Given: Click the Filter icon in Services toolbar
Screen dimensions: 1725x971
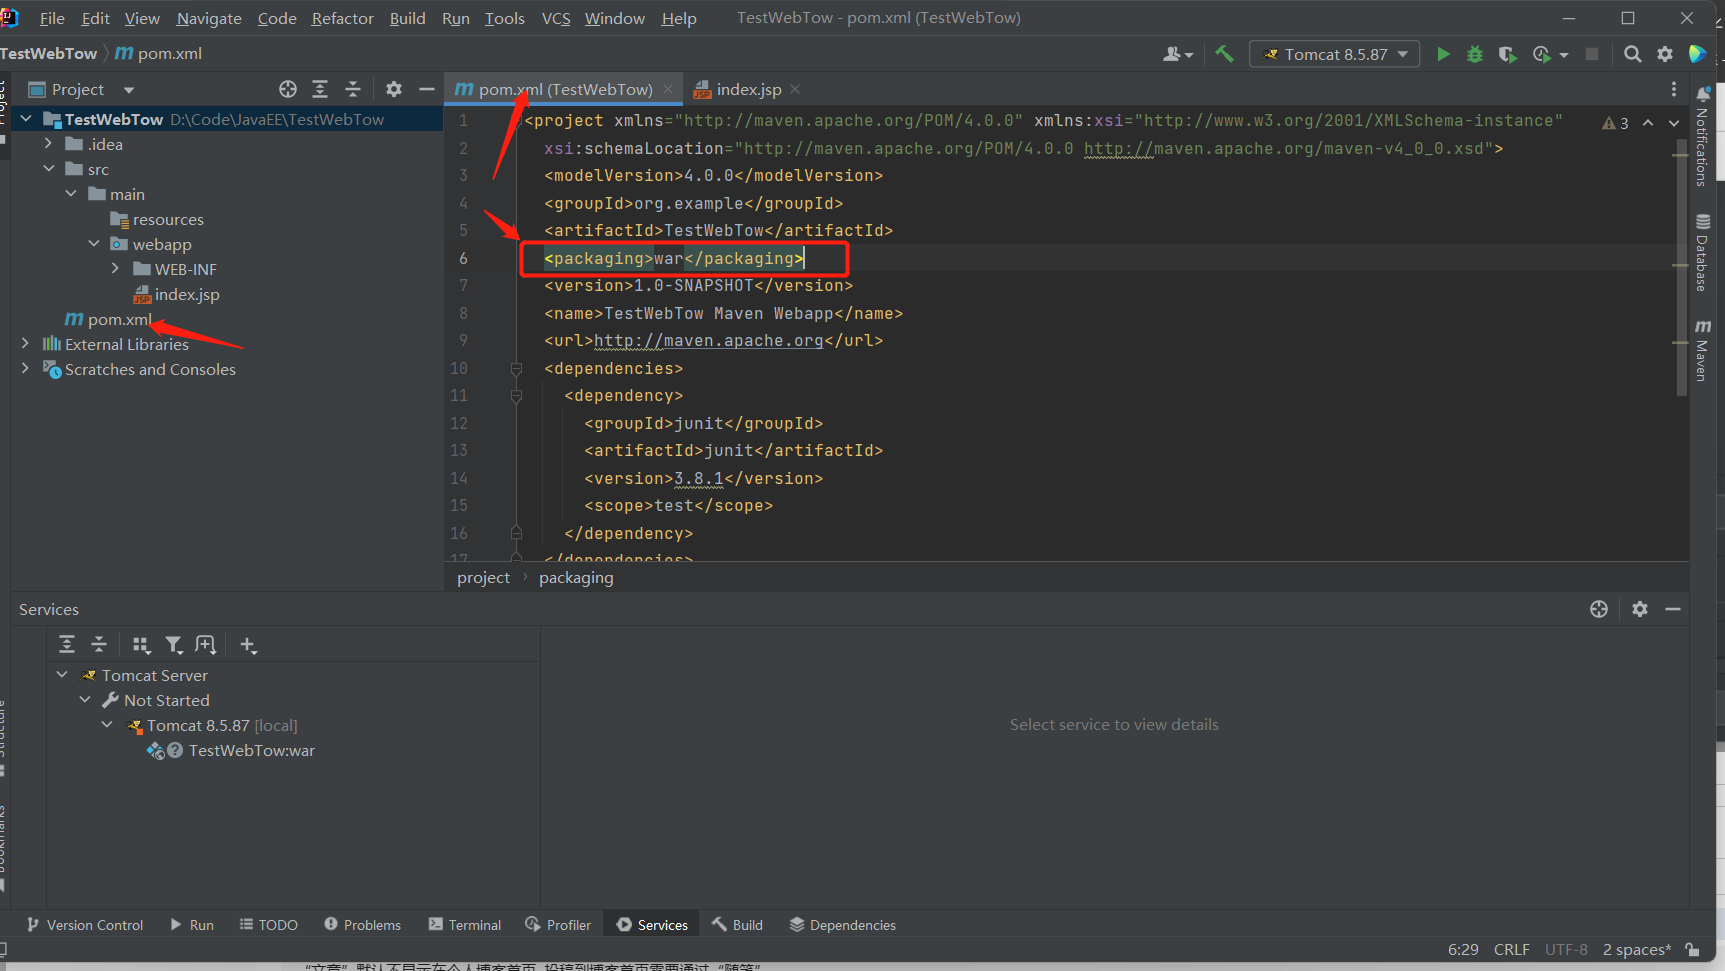Looking at the screenshot, I should [174, 645].
